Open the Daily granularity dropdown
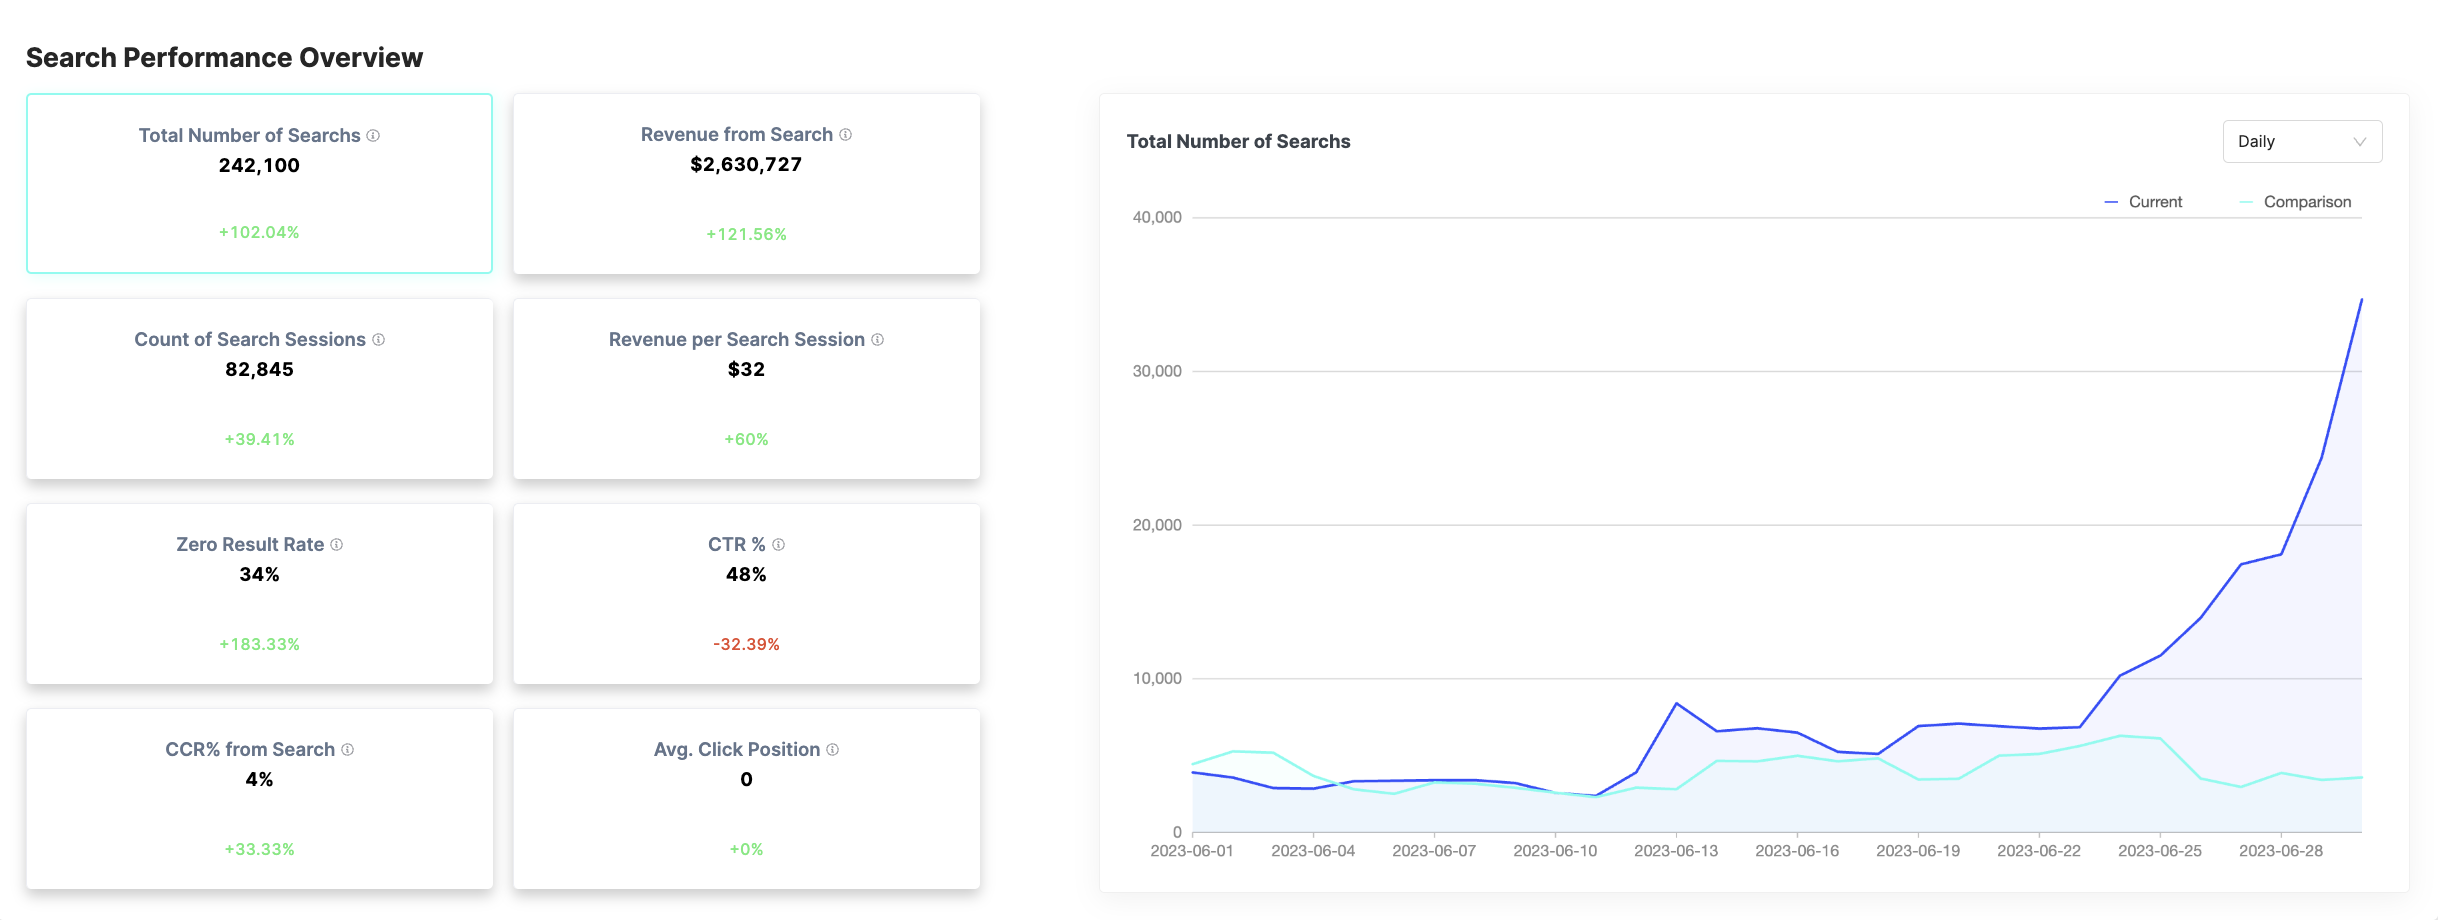This screenshot has height=920, width=2438. (2301, 142)
